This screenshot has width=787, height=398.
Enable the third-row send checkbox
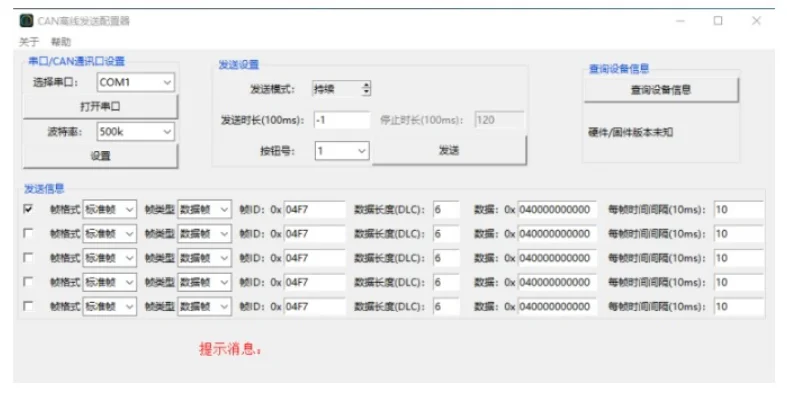tap(29, 257)
